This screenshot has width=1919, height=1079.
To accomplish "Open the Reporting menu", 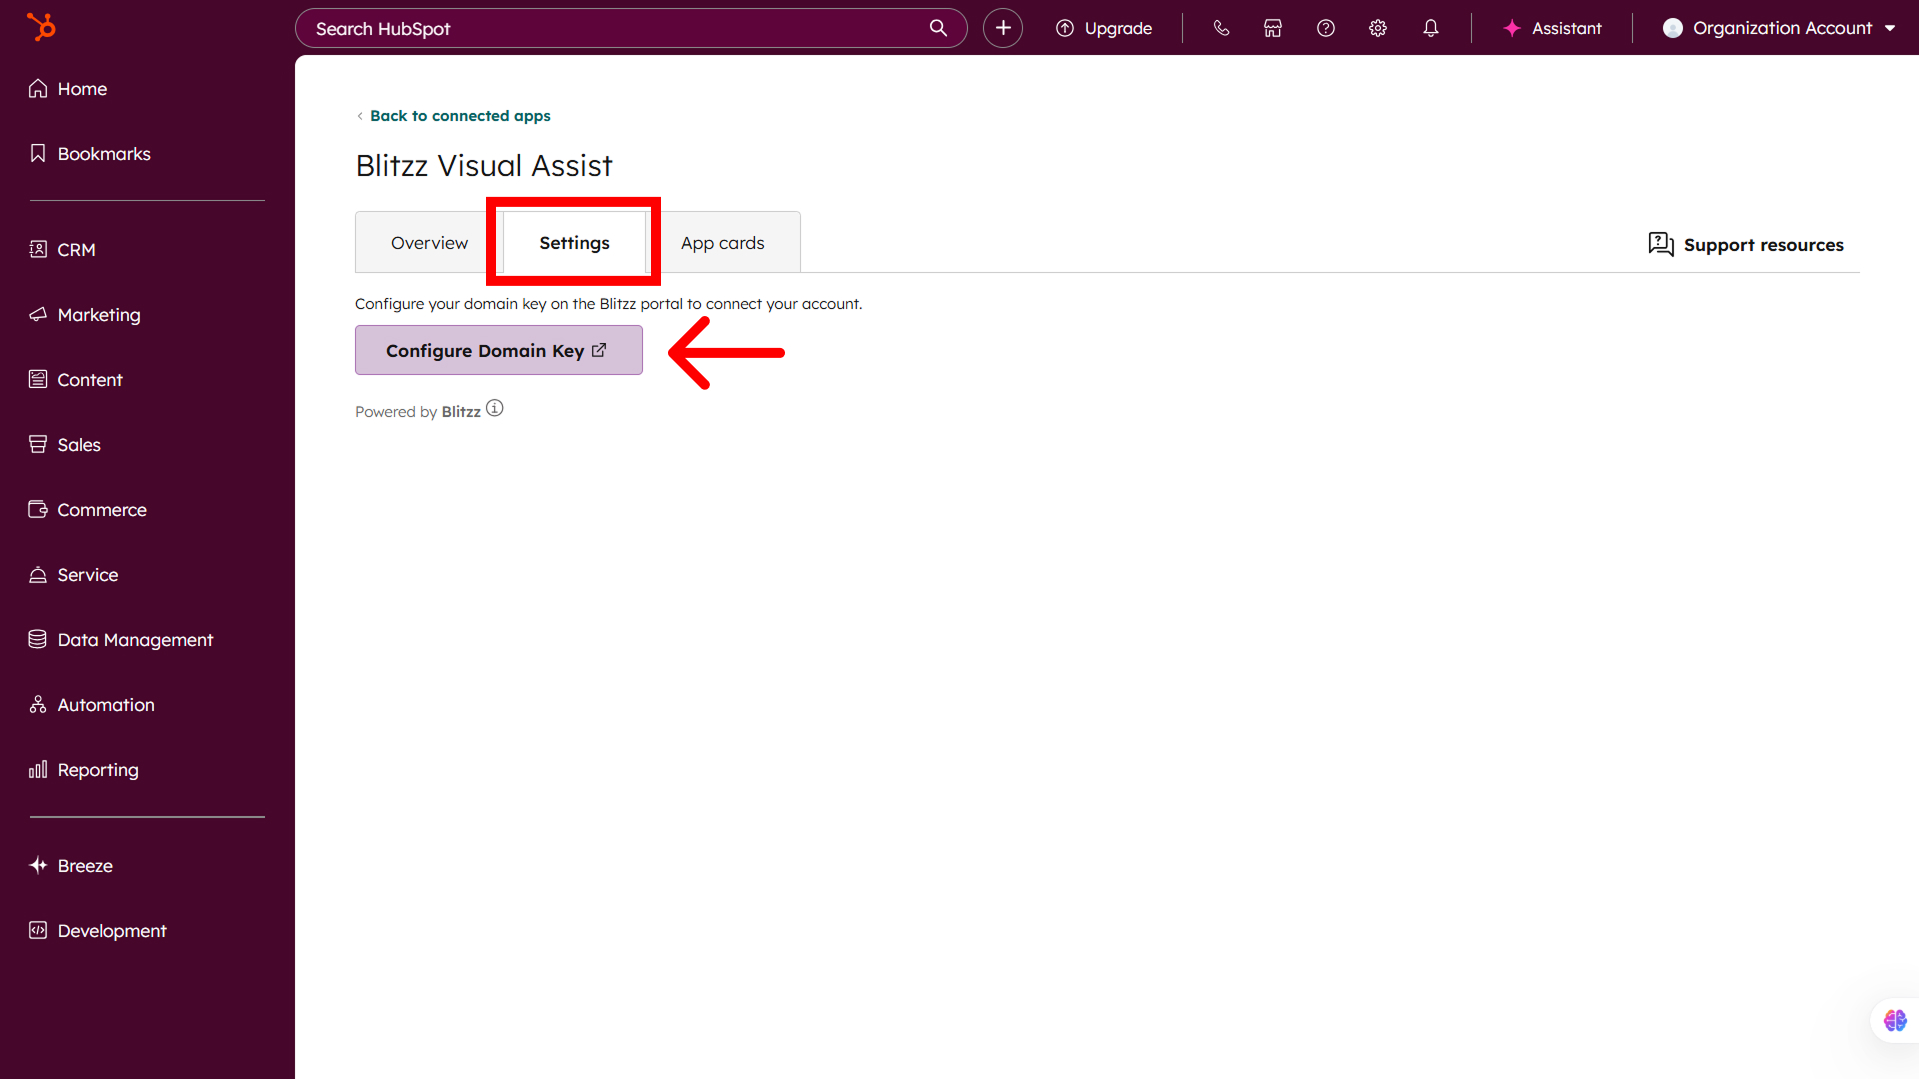I will 84,770.
